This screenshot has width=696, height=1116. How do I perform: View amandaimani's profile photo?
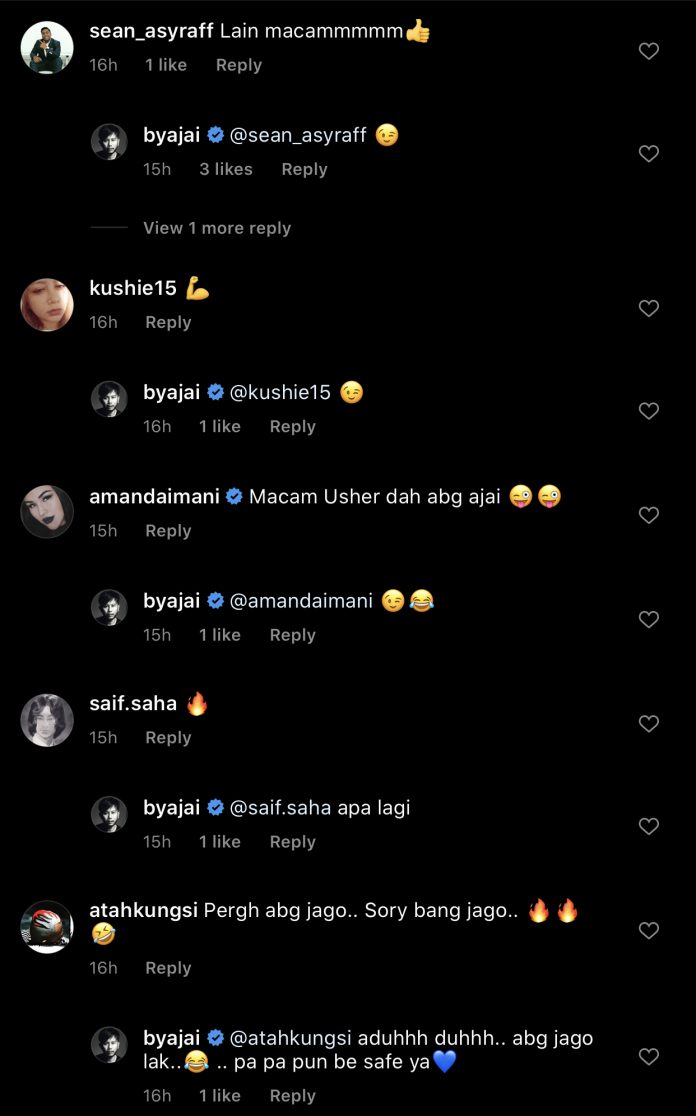pos(47,512)
